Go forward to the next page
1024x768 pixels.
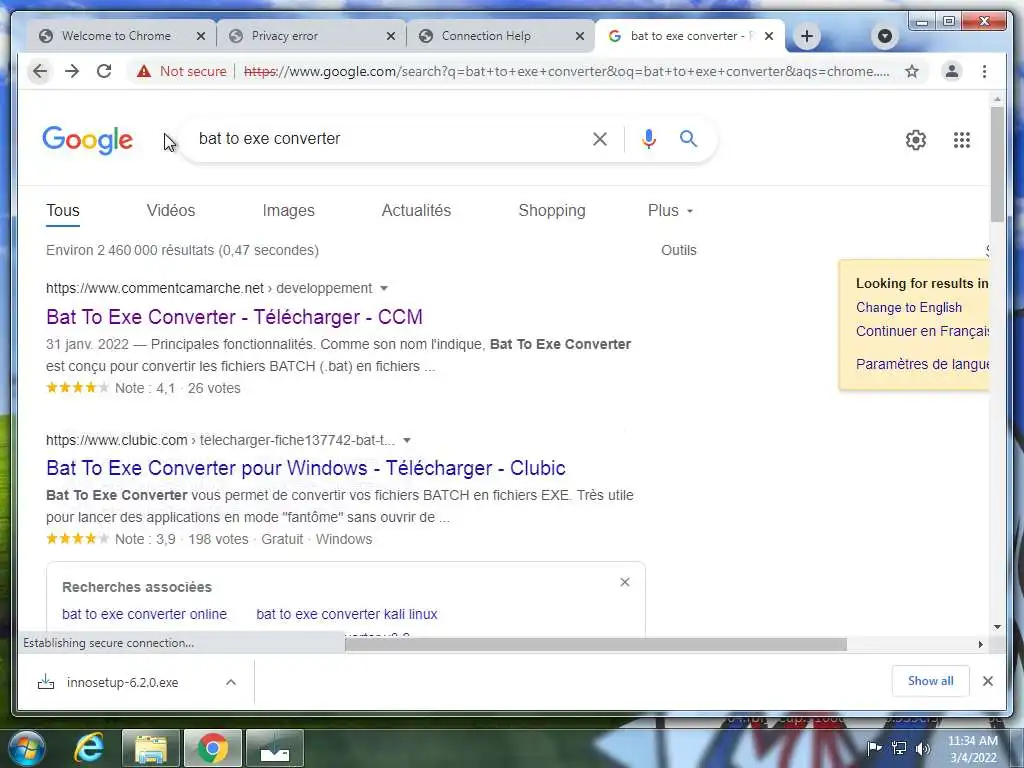(72, 71)
